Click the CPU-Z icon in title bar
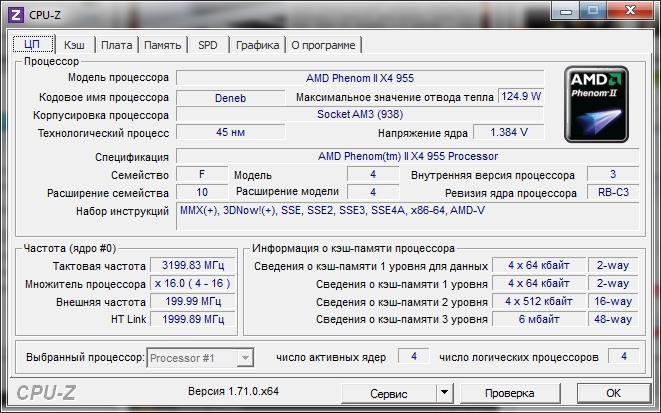 (x=15, y=11)
